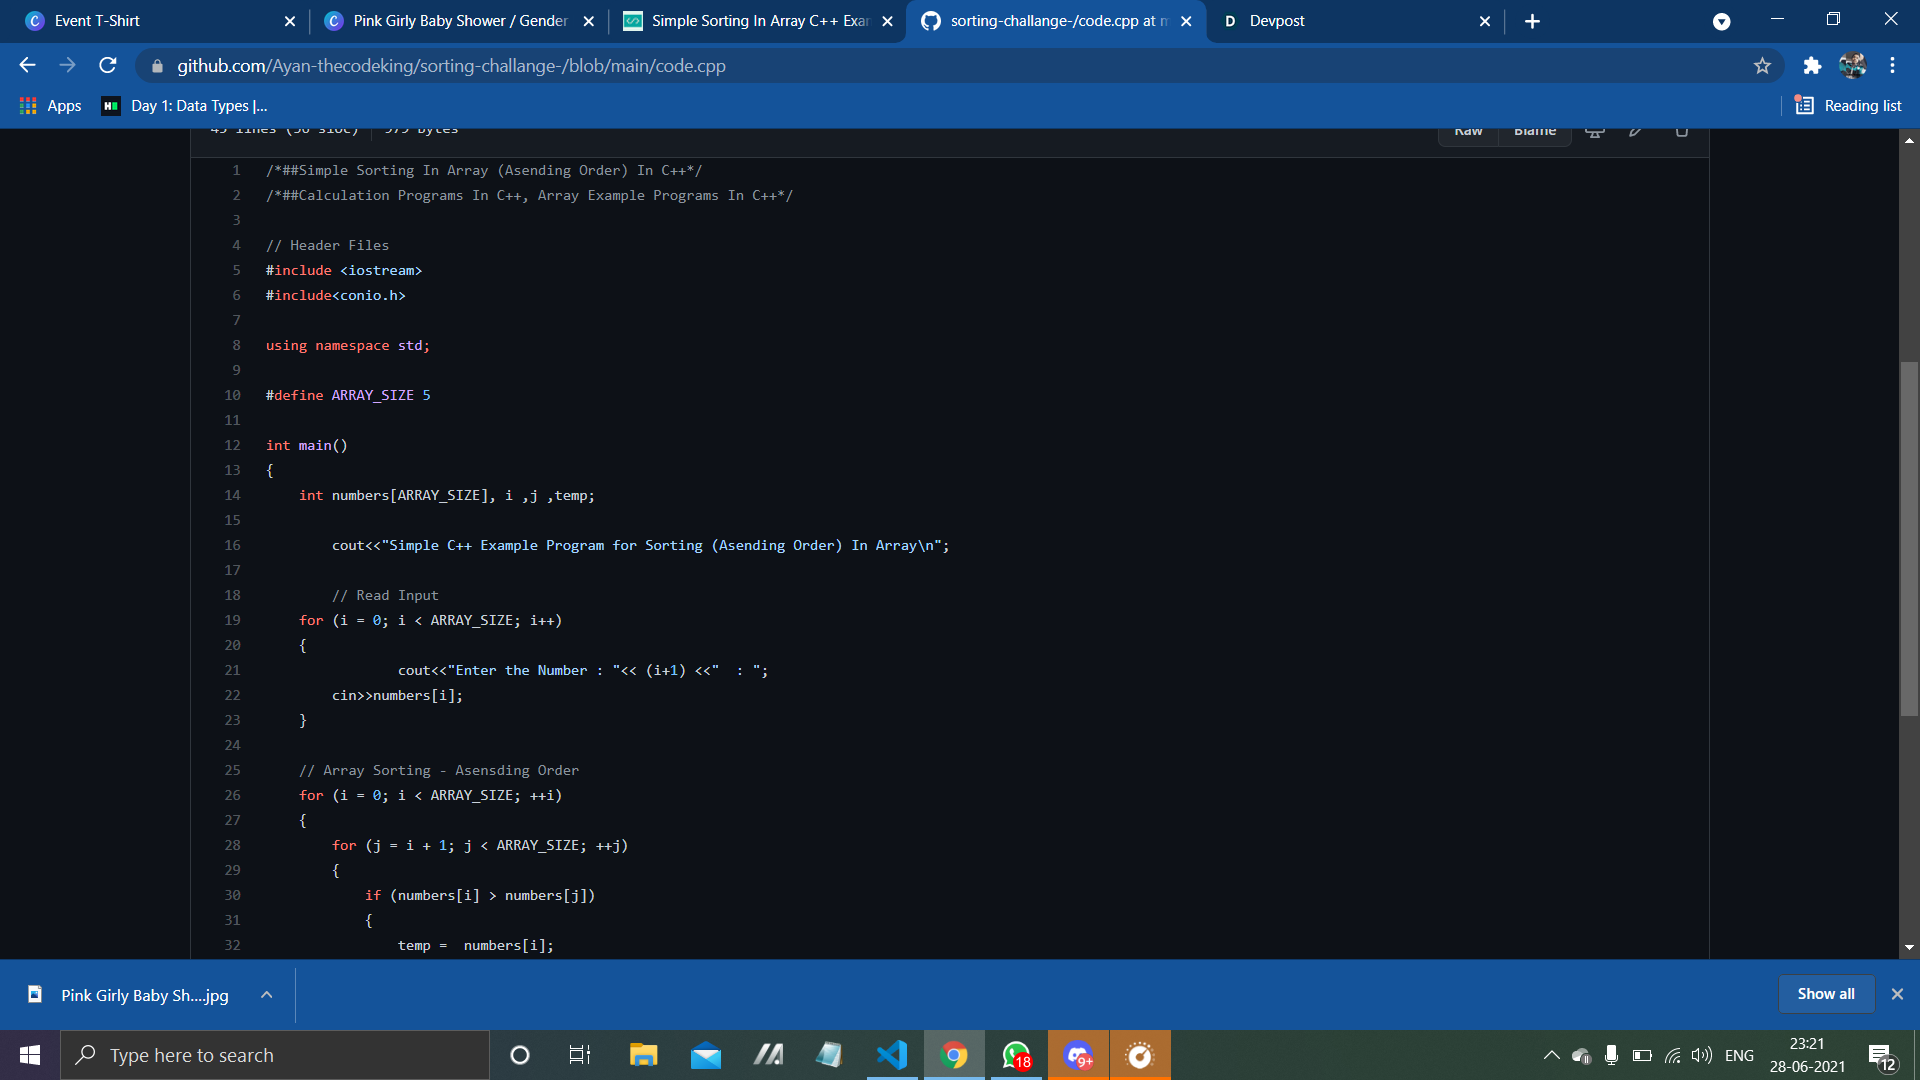Open WhatsApp taskbar icon
Viewport: 1920px width, 1080px height.
pos(1016,1055)
